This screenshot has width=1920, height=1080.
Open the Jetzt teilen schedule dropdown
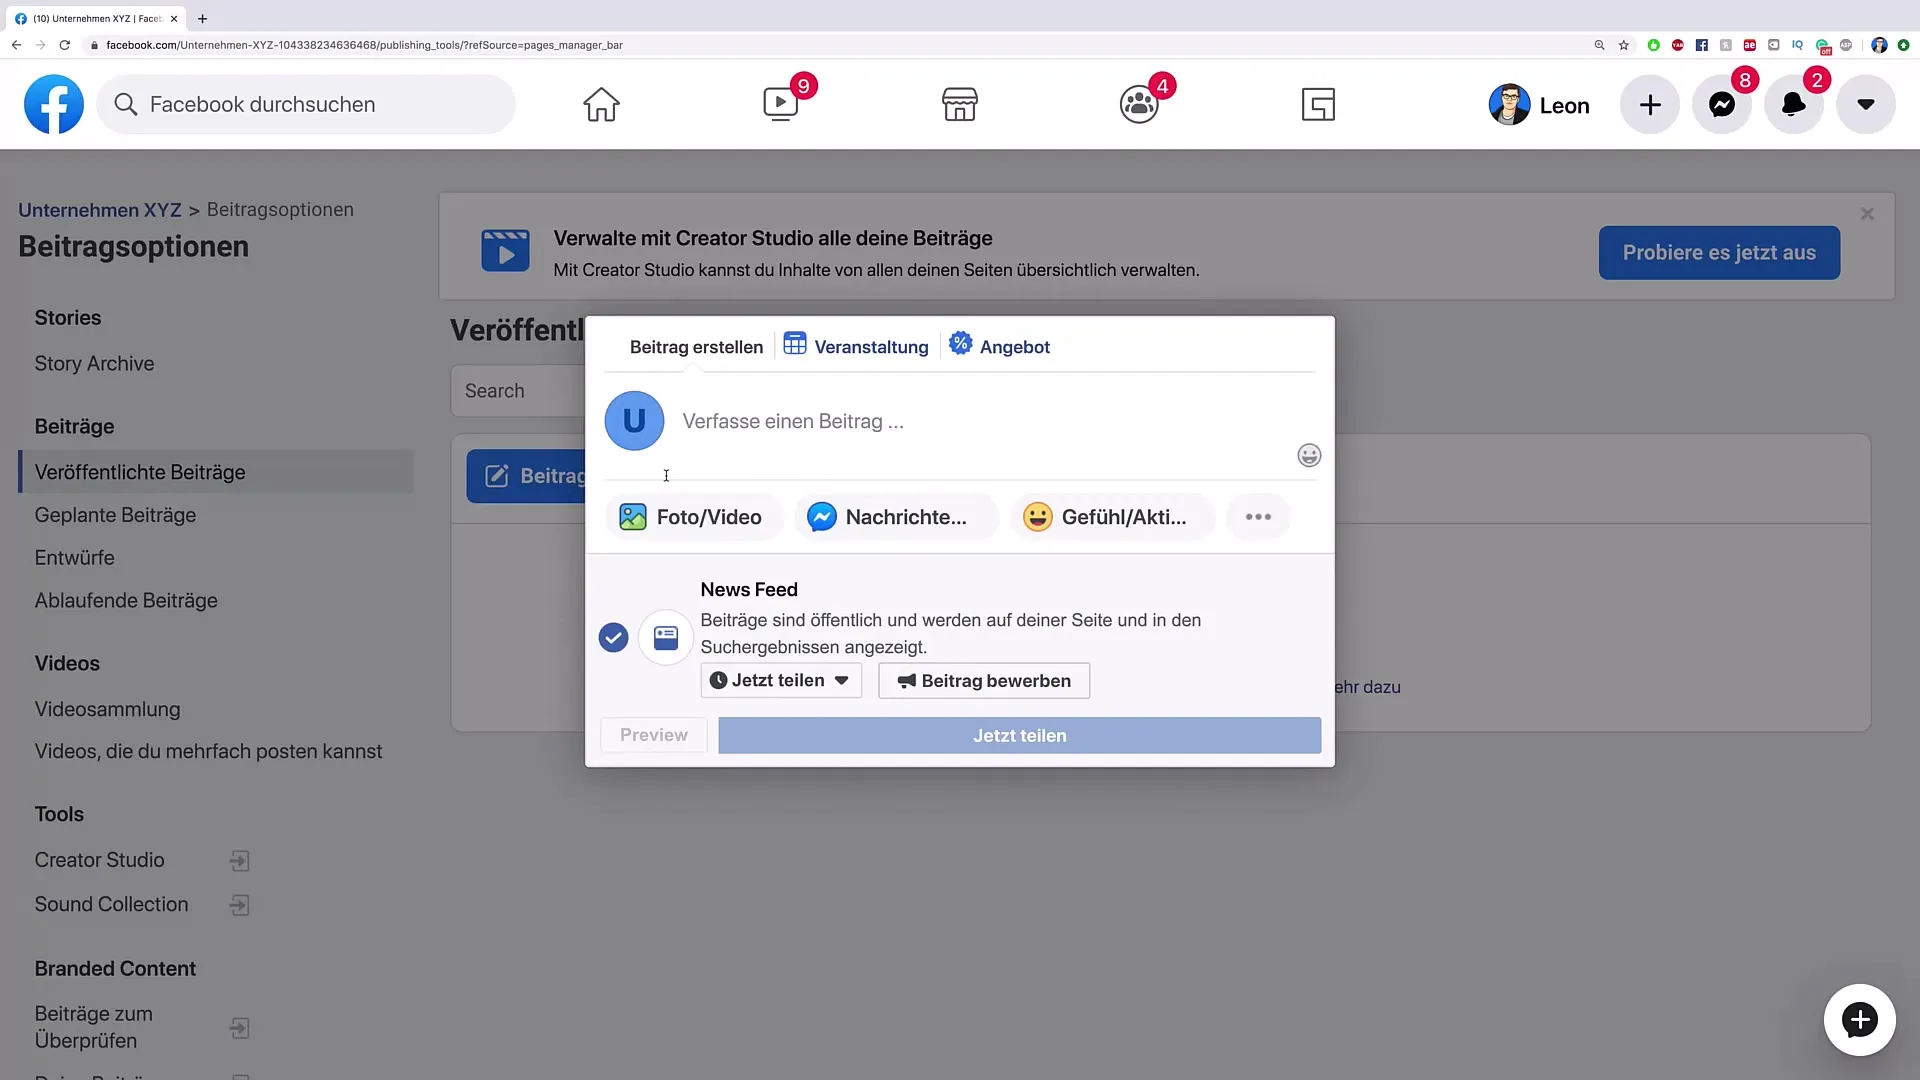point(781,681)
